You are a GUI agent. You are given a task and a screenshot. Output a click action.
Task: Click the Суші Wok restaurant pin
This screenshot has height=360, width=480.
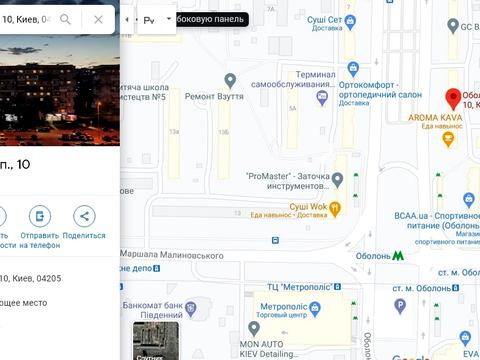(x=335, y=209)
